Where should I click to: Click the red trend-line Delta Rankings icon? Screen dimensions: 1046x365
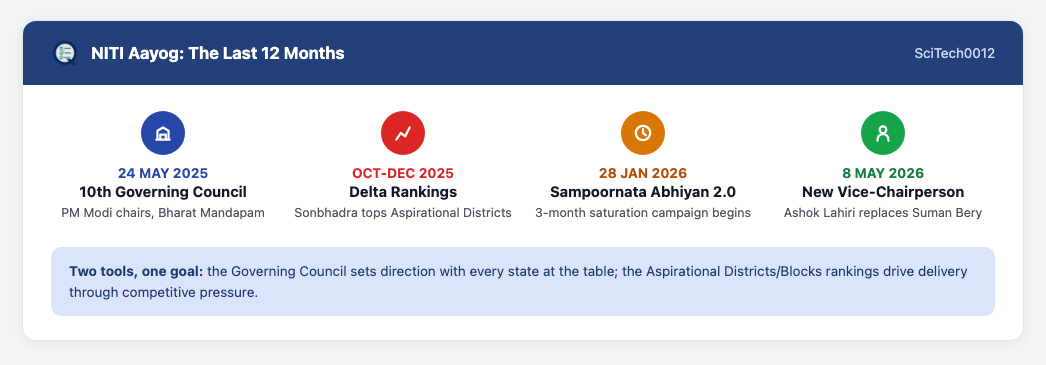(403, 133)
